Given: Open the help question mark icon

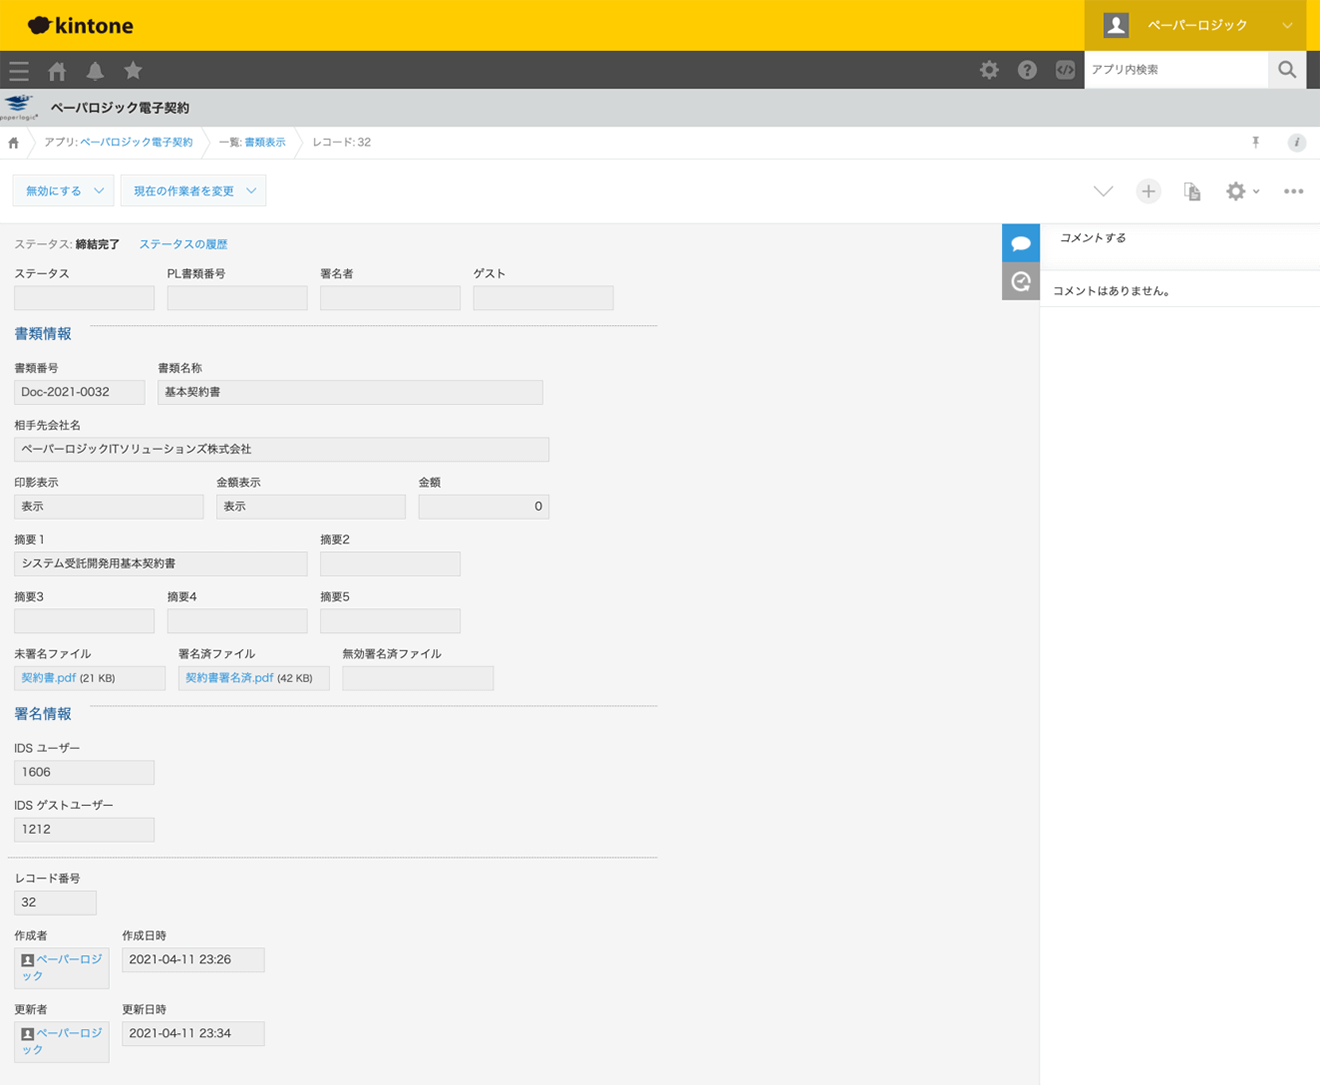Looking at the screenshot, I should coord(1027,70).
